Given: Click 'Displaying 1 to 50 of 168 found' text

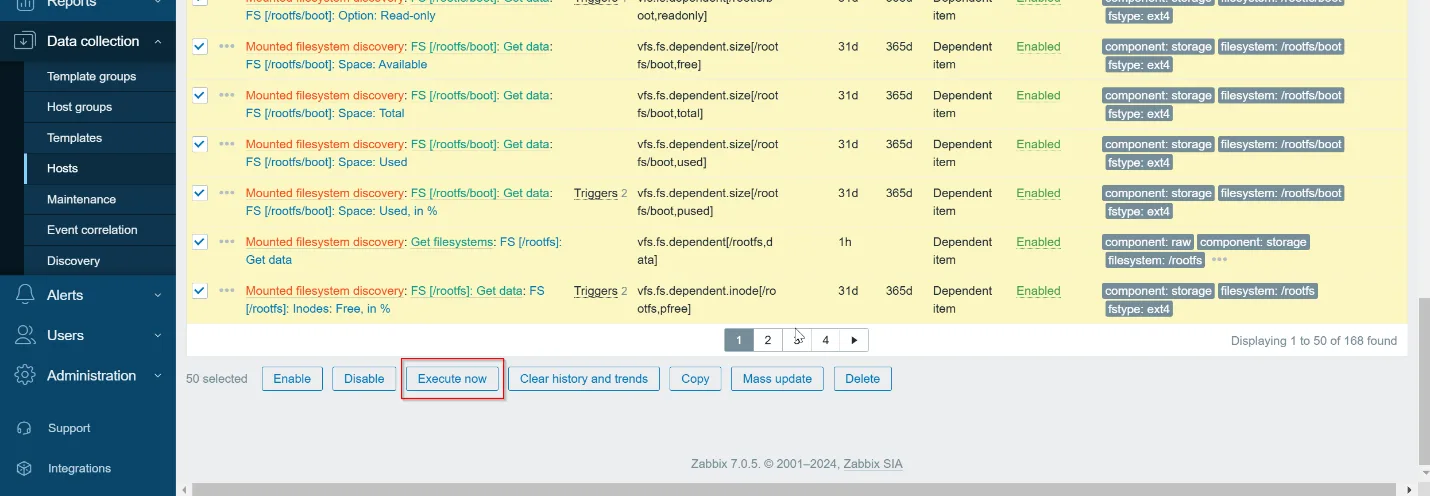Looking at the screenshot, I should 1314,341.
